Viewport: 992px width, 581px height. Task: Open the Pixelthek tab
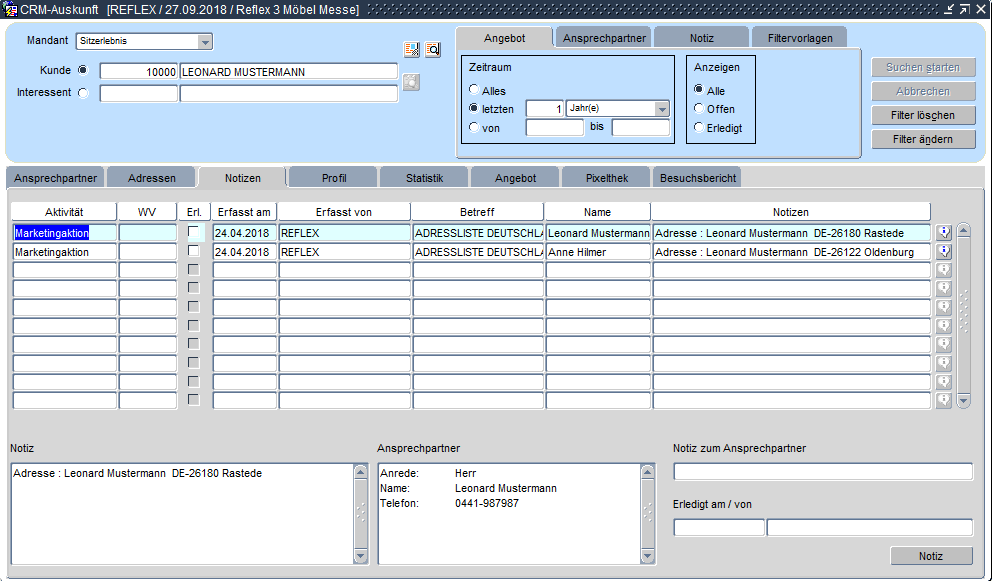click(607, 178)
